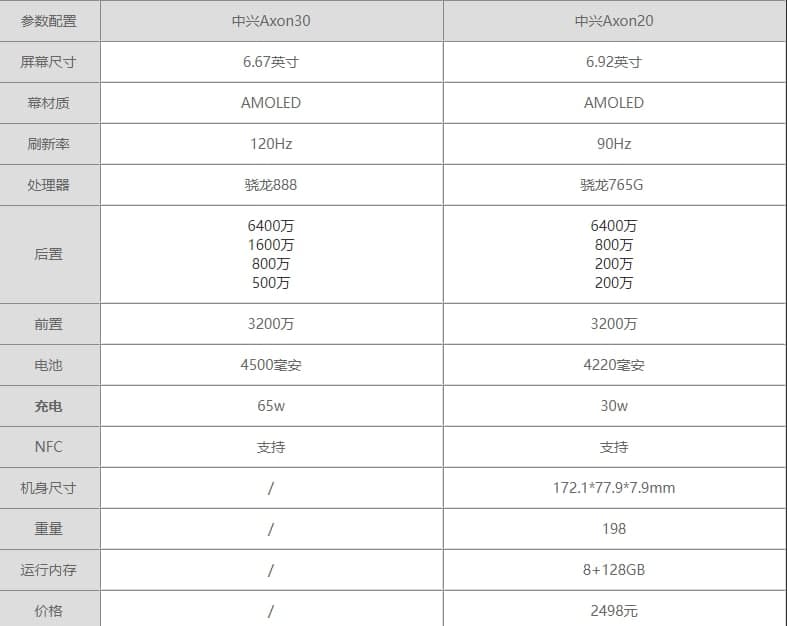Viewport: 788px width, 626px height.
Task: Click the 2498元 price cell
Action: click(x=614, y=610)
